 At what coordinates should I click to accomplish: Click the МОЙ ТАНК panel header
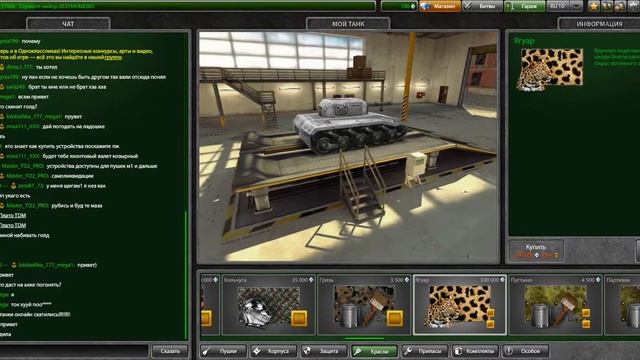pos(348,24)
